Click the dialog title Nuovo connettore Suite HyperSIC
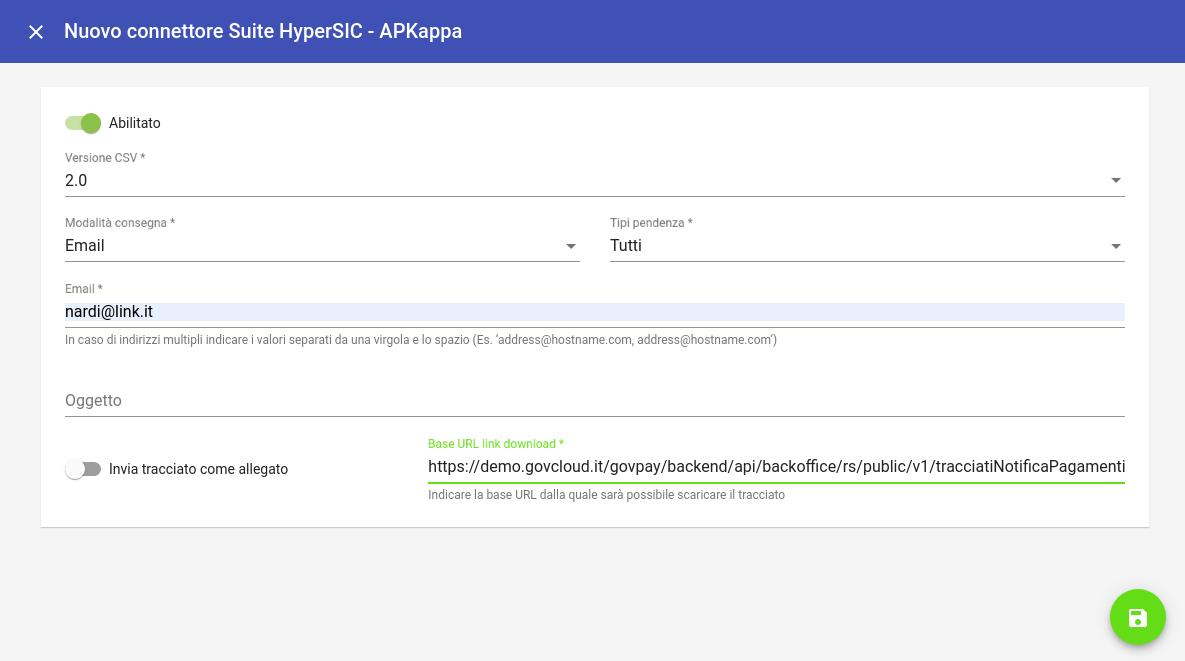 263,31
